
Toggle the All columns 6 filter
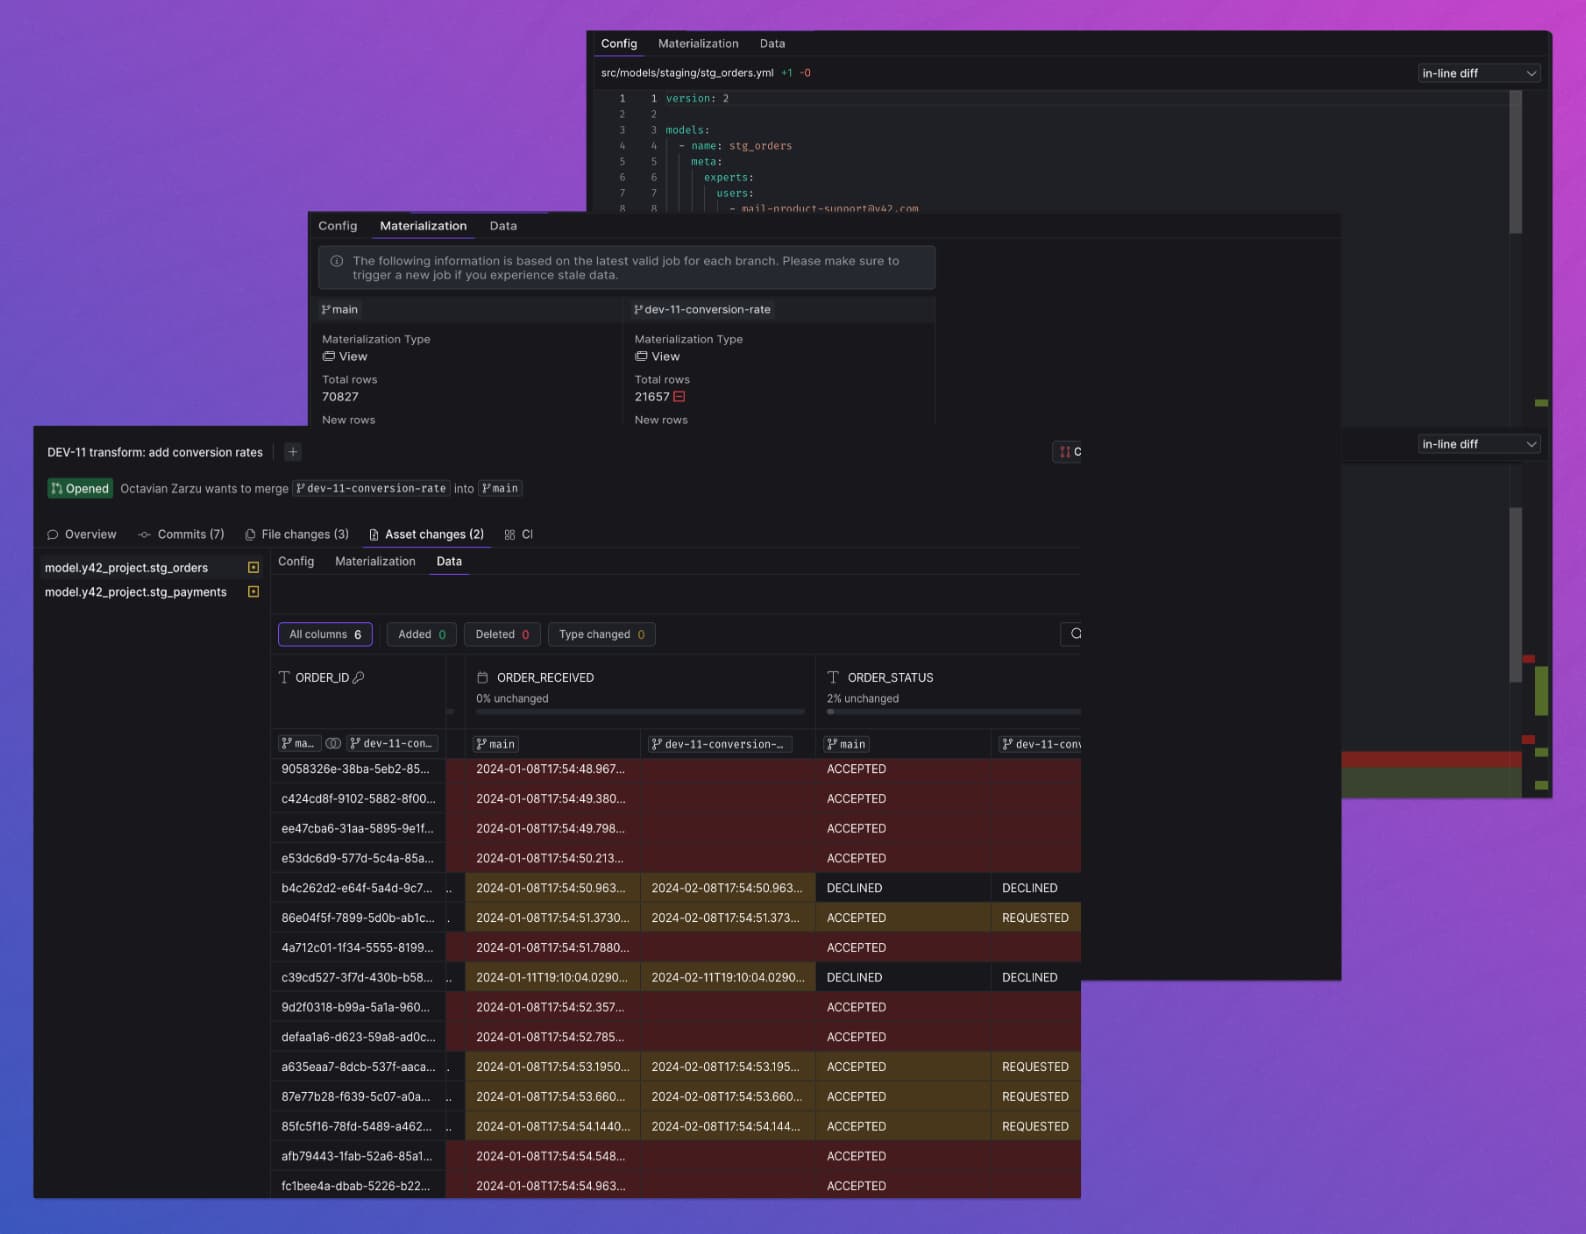325,634
